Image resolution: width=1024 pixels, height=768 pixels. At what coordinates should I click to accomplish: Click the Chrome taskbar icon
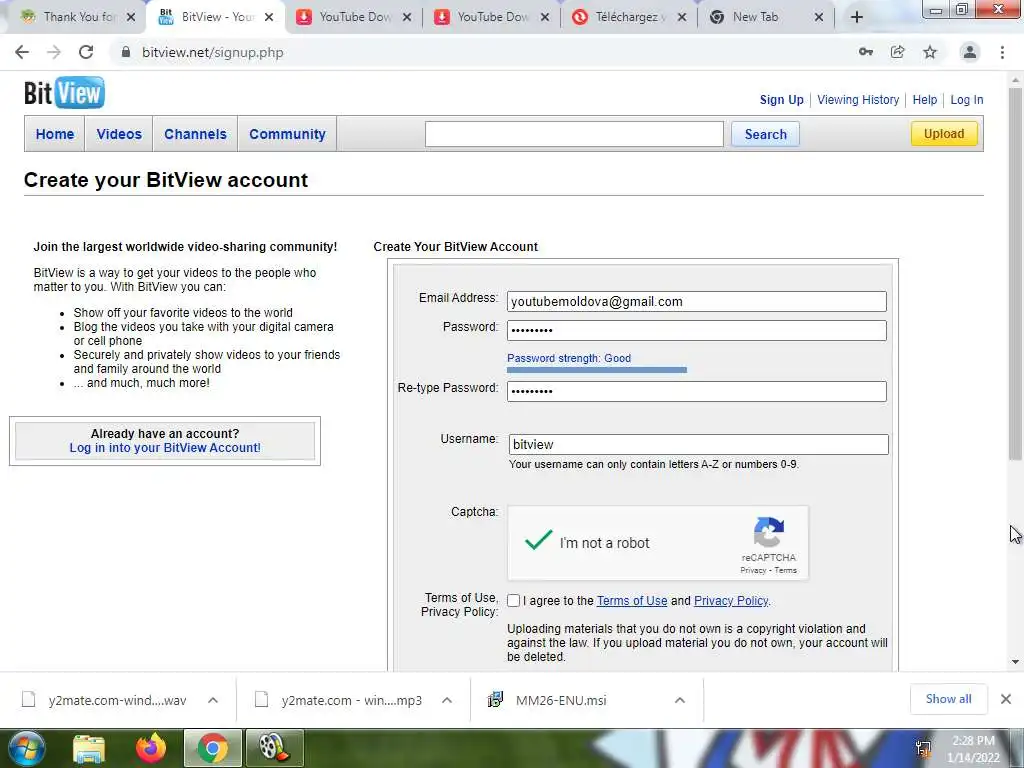[x=212, y=748]
